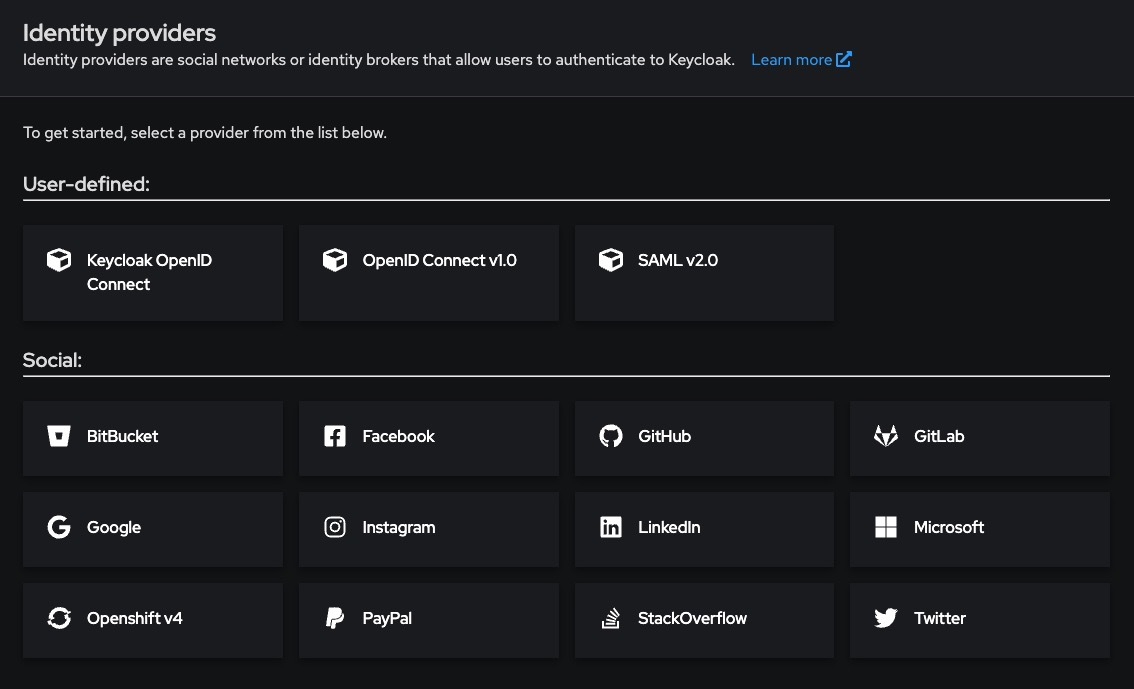Click the GitHub octocat icon
1134x689 pixels.
click(x=610, y=436)
